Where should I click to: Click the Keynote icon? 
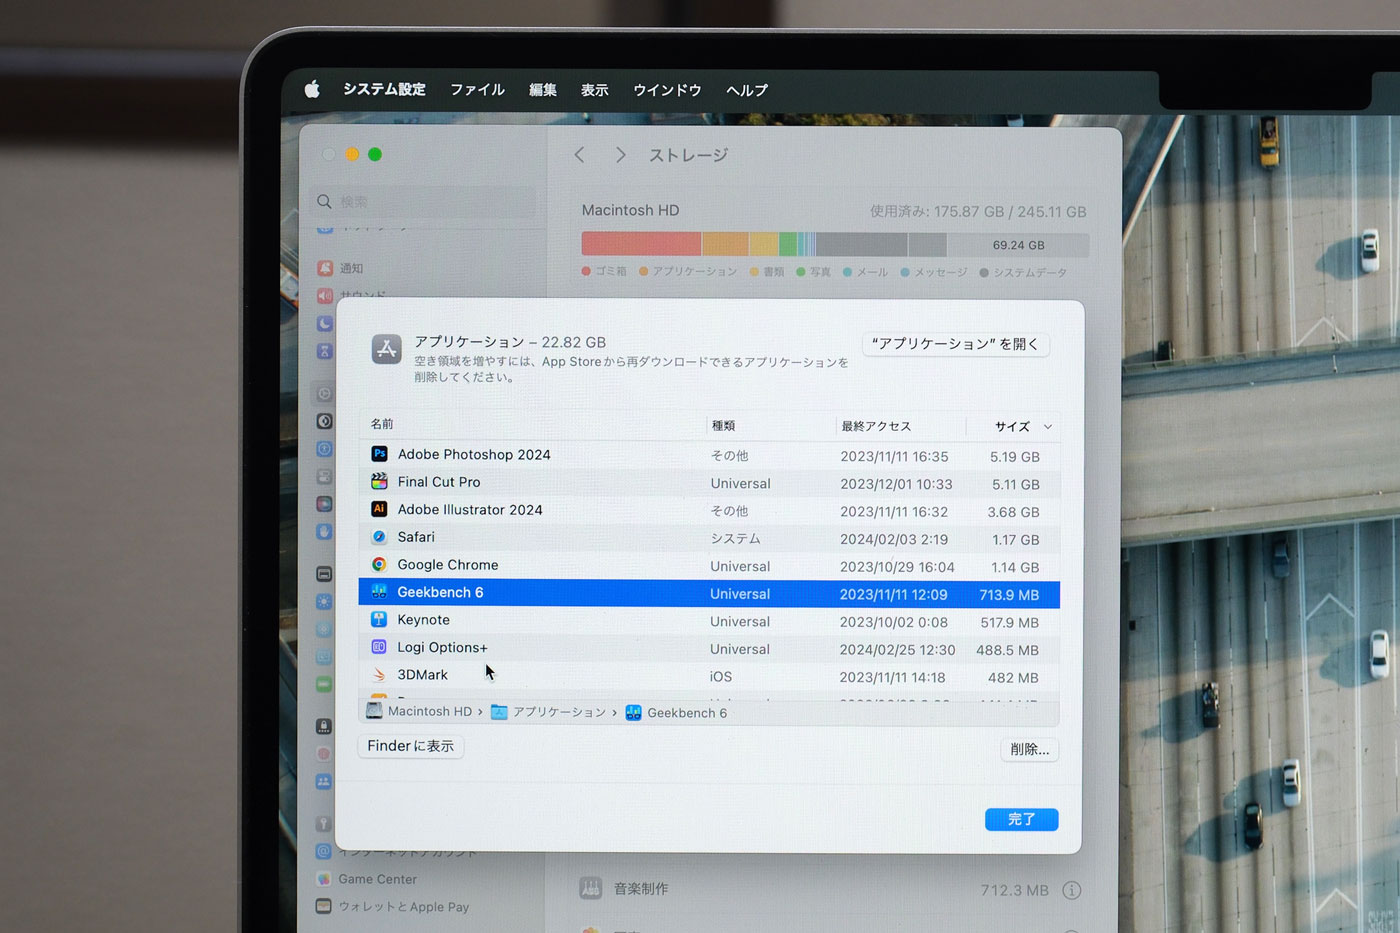tap(379, 619)
